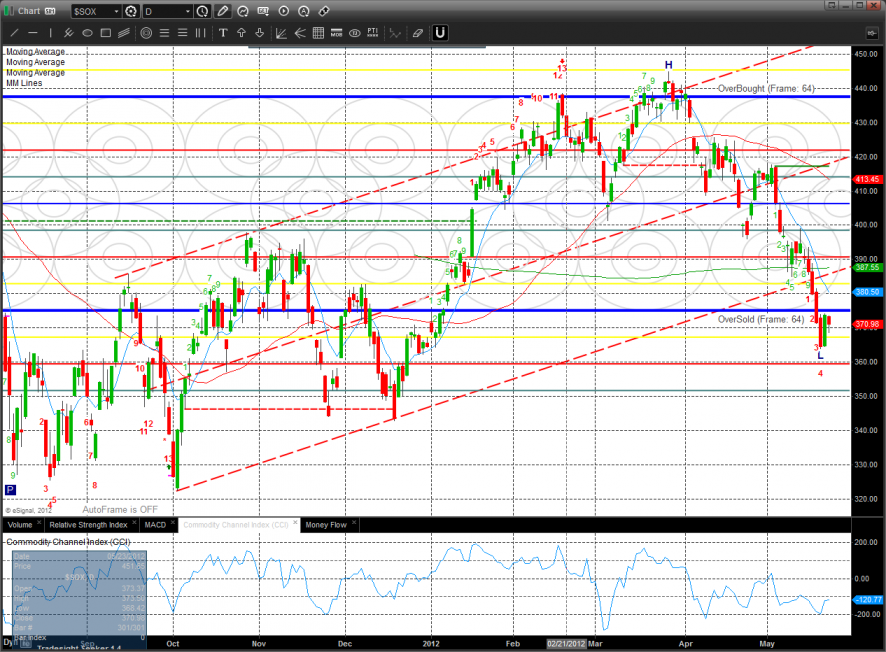Select the eraser tool
Screen dimensions: 886x652
tap(417, 33)
